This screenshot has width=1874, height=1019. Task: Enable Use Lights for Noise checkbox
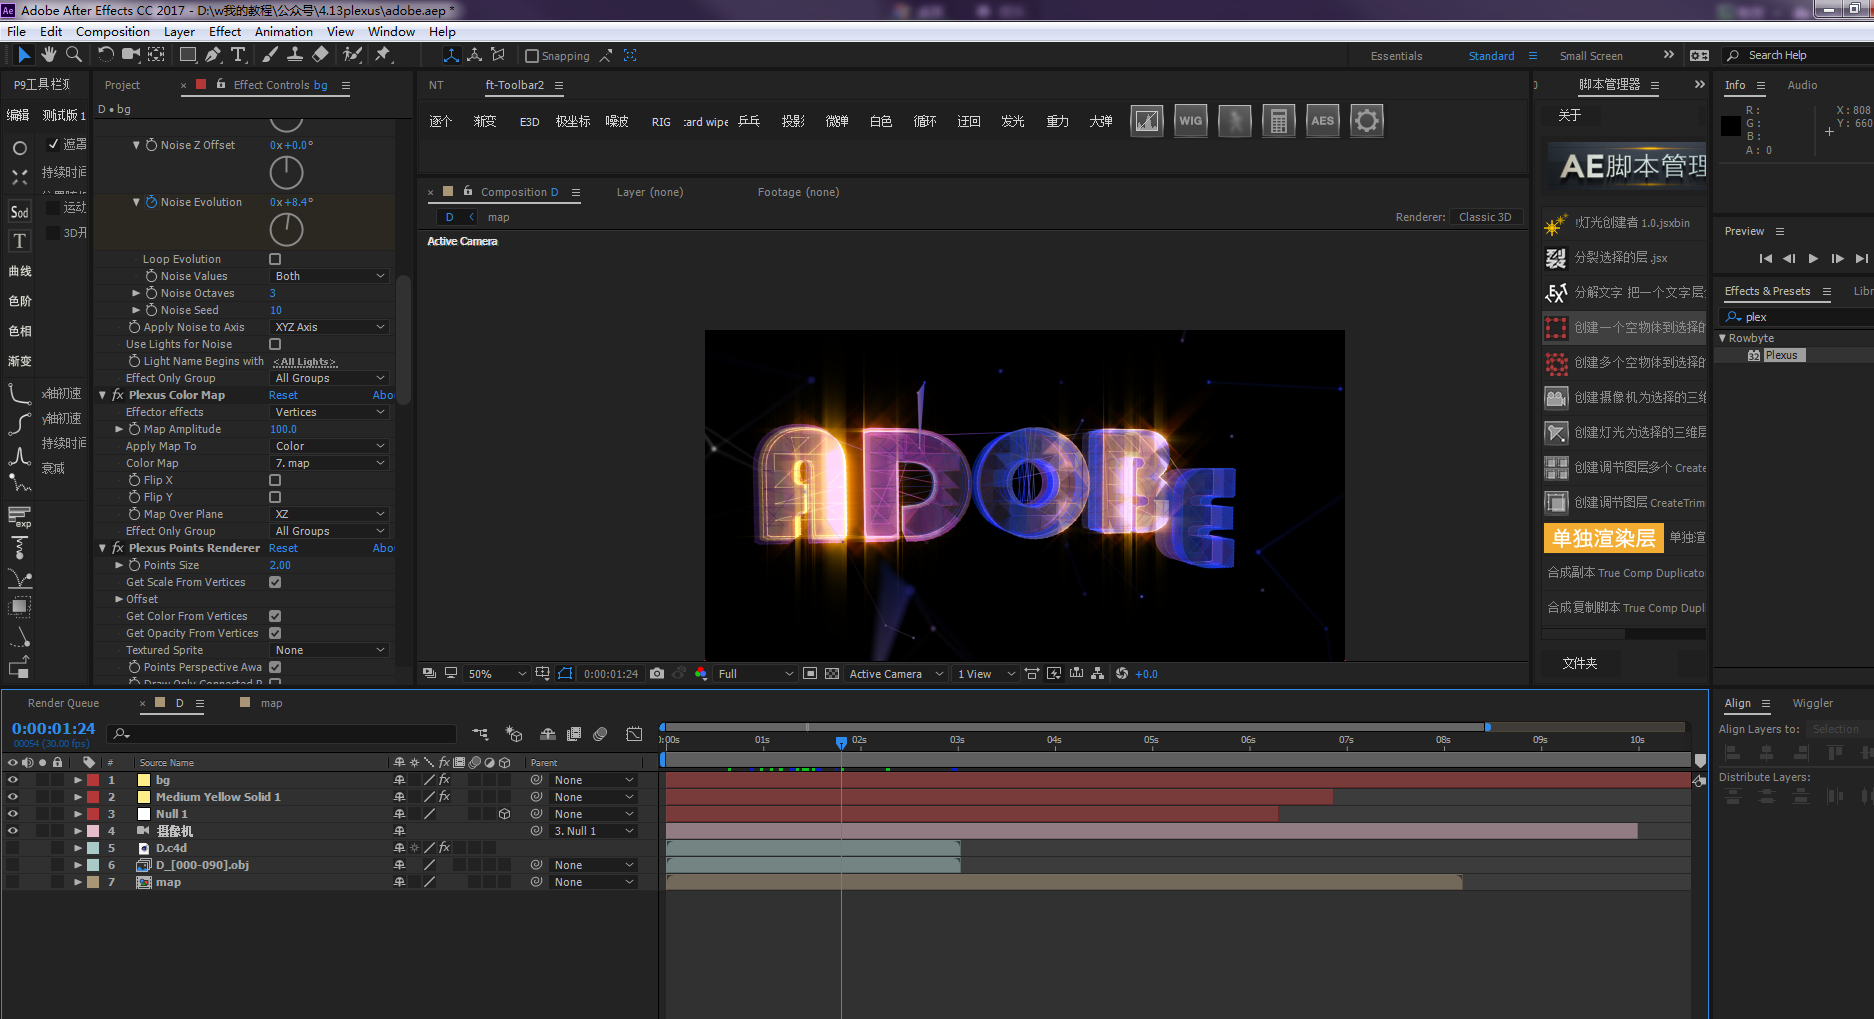click(x=275, y=344)
